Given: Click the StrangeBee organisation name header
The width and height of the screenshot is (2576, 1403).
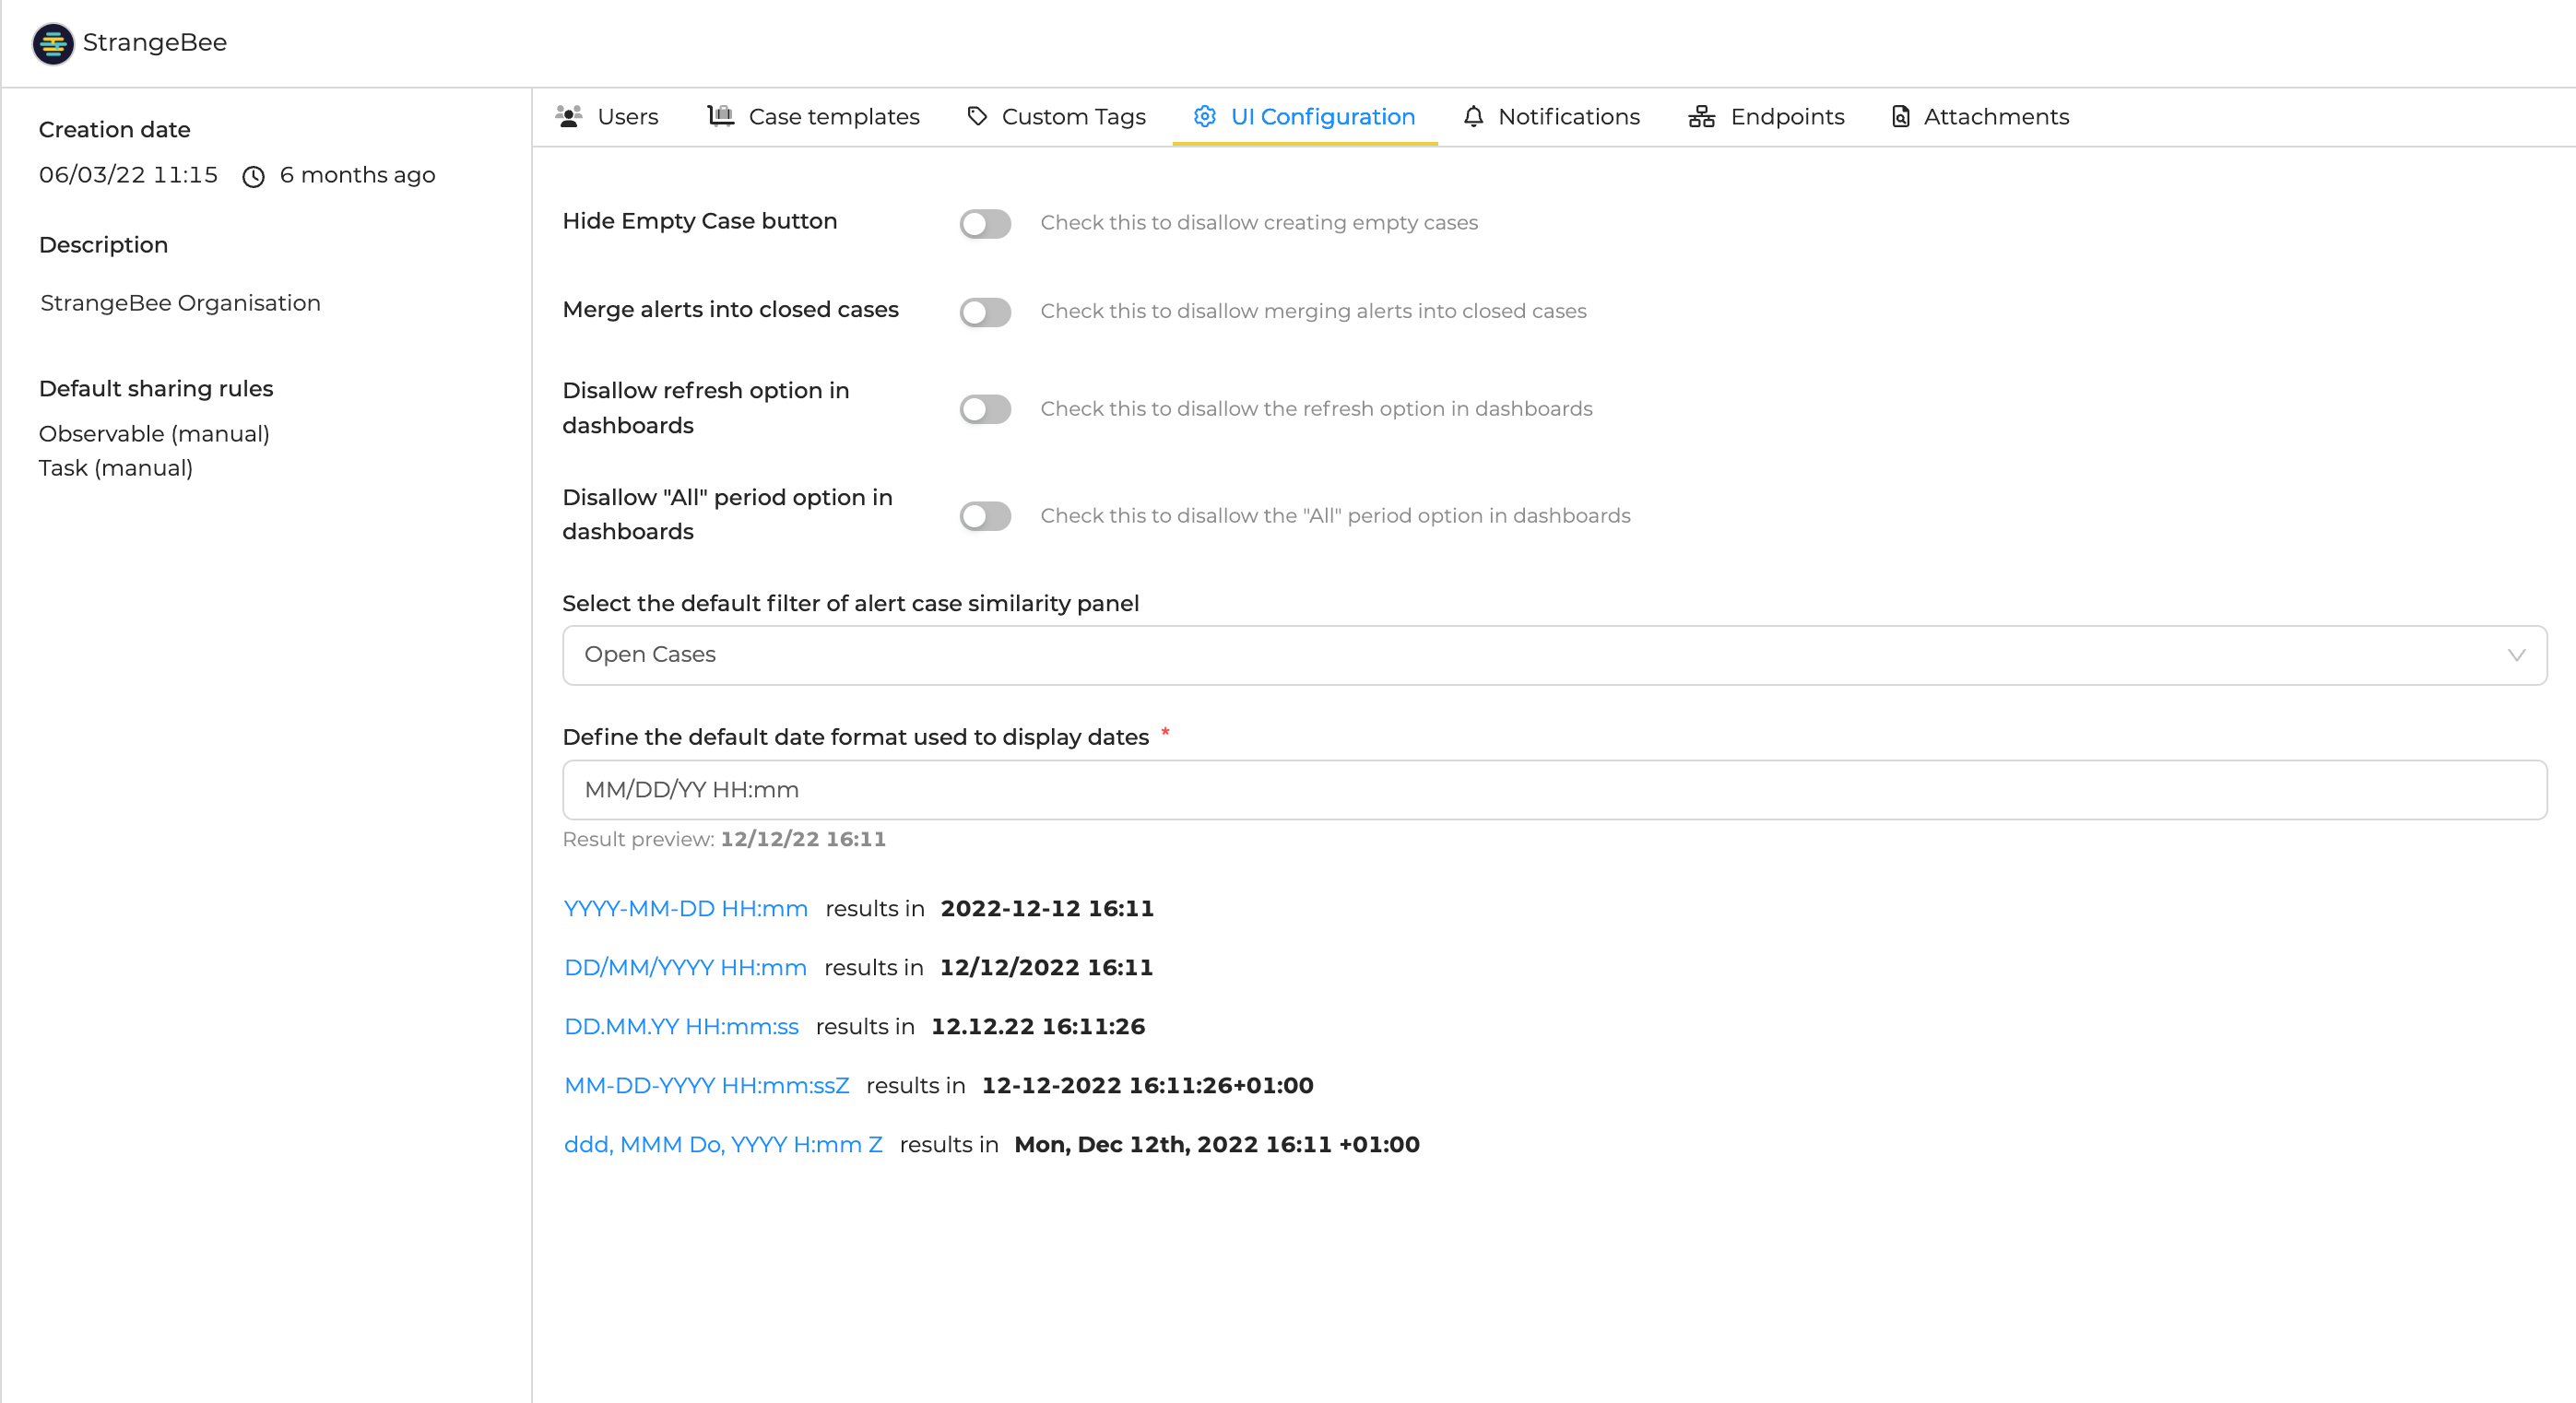Looking at the screenshot, I should [155, 42].
